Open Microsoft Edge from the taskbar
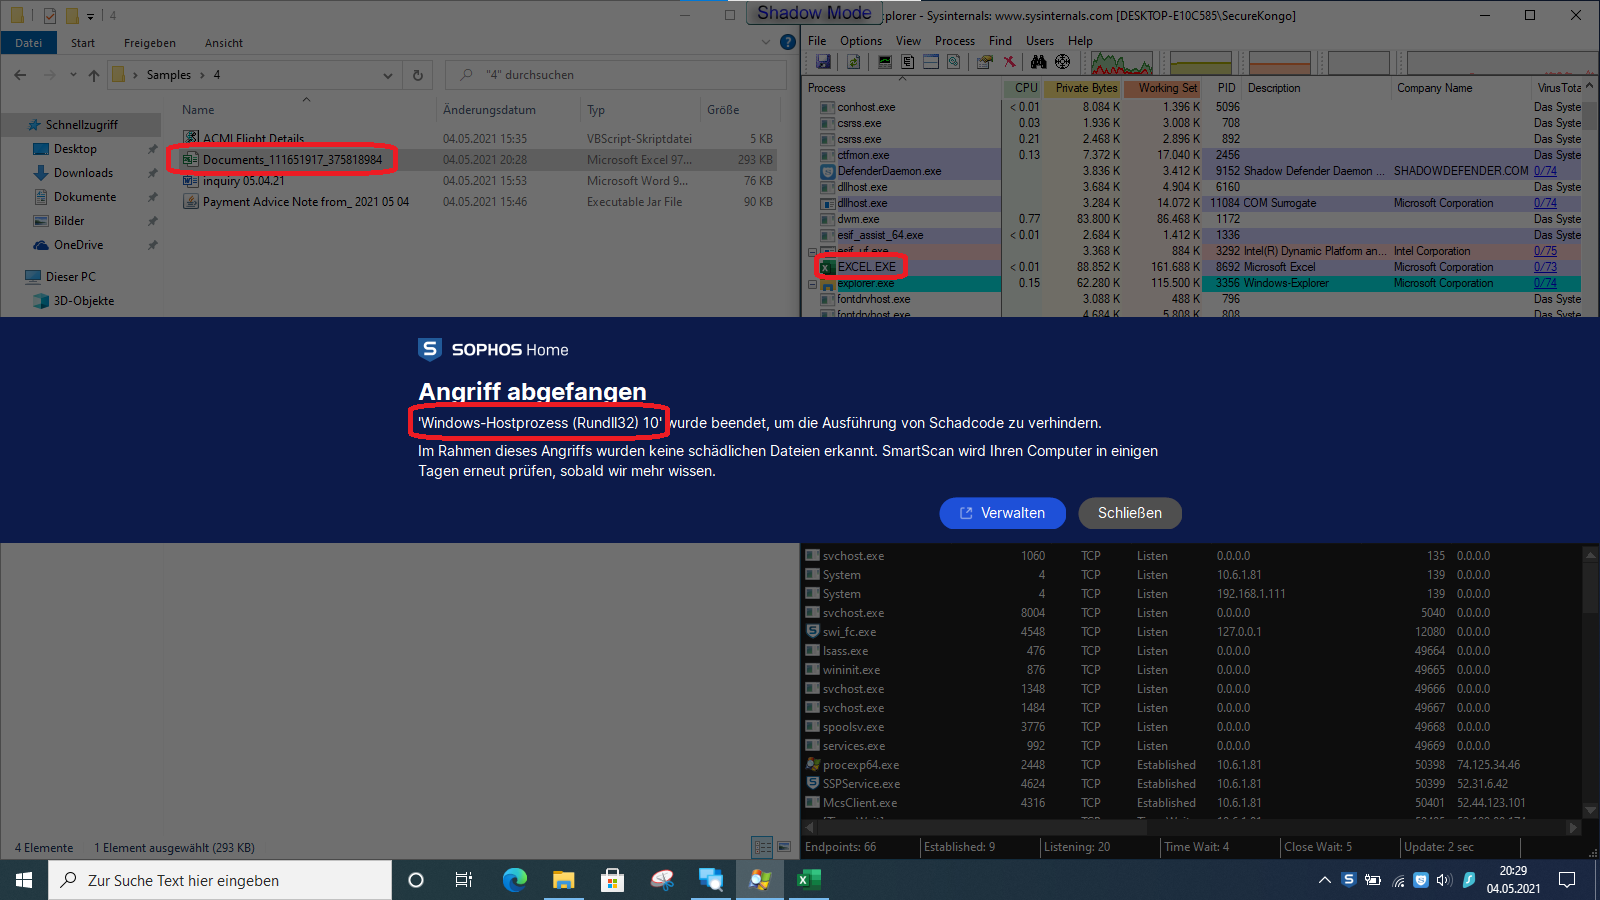 point(515,880)
